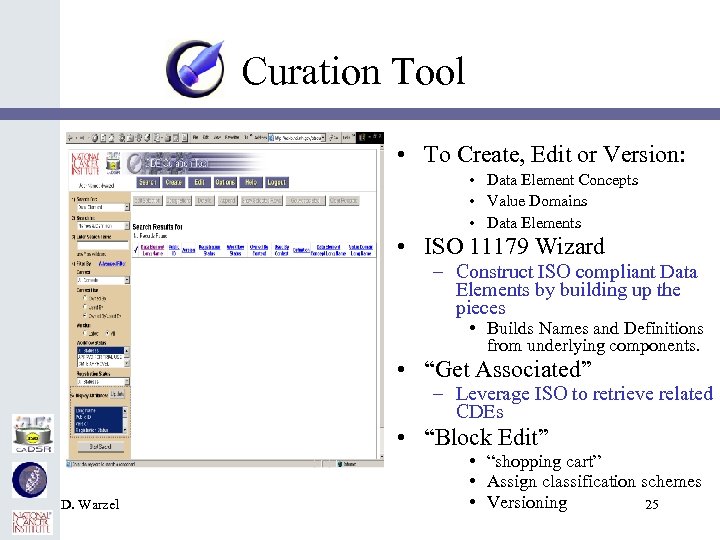Open the Registration Status dropdown
This screenshot has width=720, height=540.
(103, 382)
